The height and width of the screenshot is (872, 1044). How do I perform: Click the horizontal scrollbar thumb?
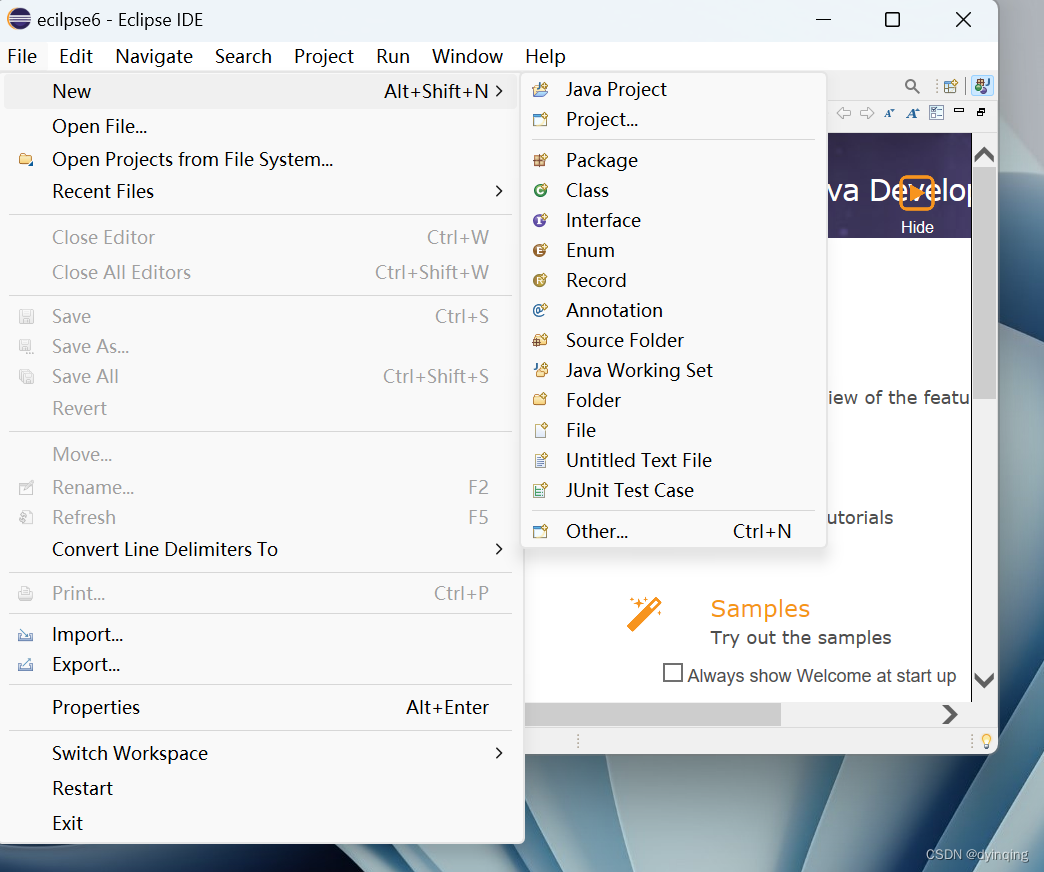(x=652, y=714)
